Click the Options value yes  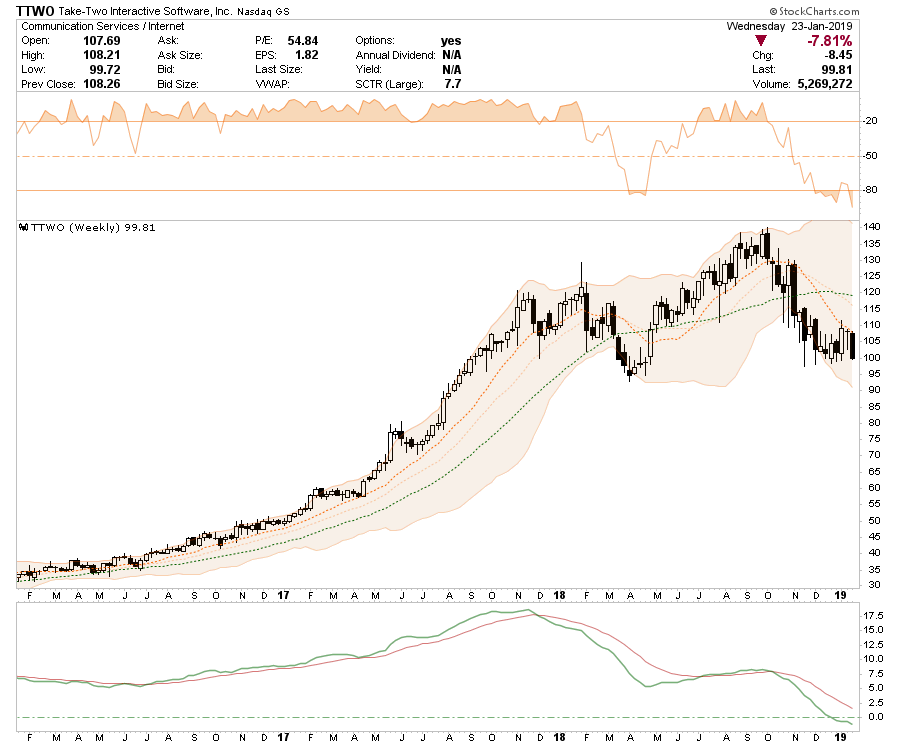(451, 41)
